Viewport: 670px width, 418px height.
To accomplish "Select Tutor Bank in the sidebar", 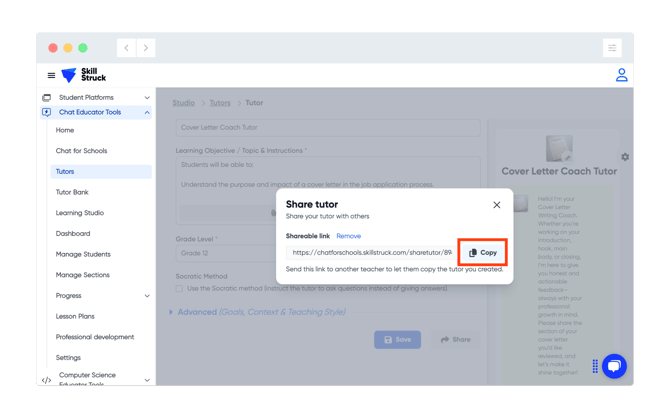I will tap(72, 192).
